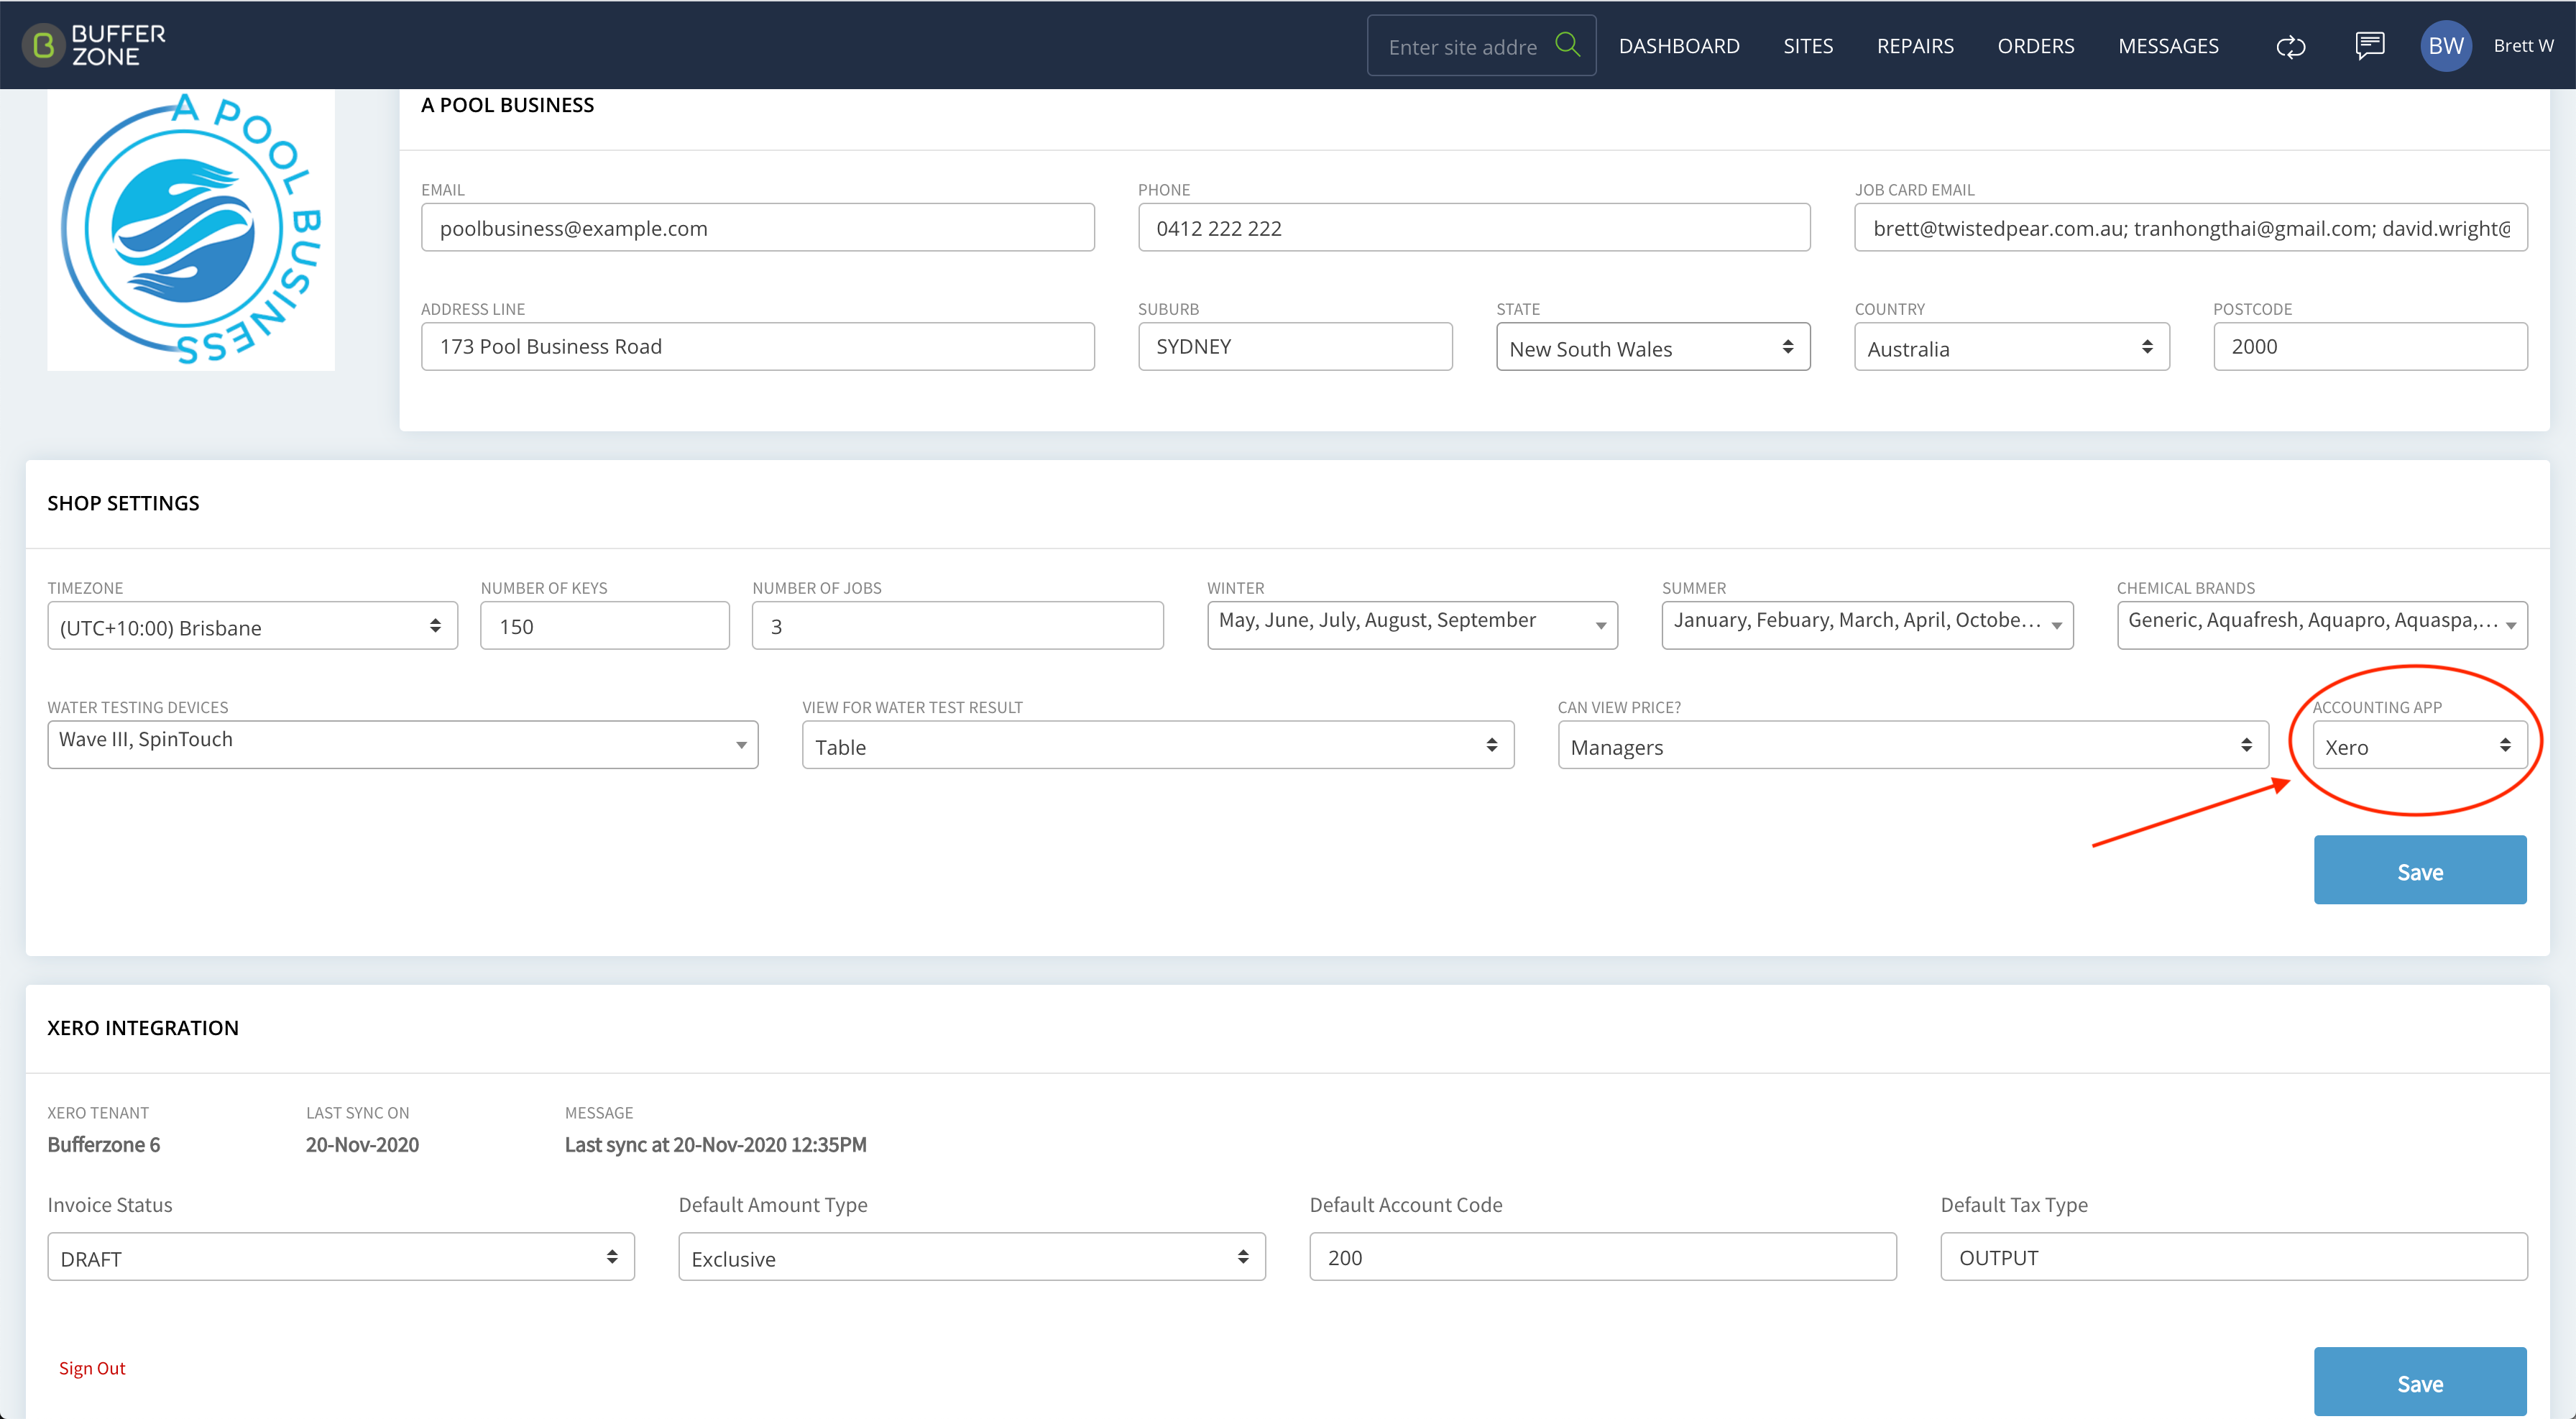
Task: Click the Number of Keys field
Action: [604, 626]
